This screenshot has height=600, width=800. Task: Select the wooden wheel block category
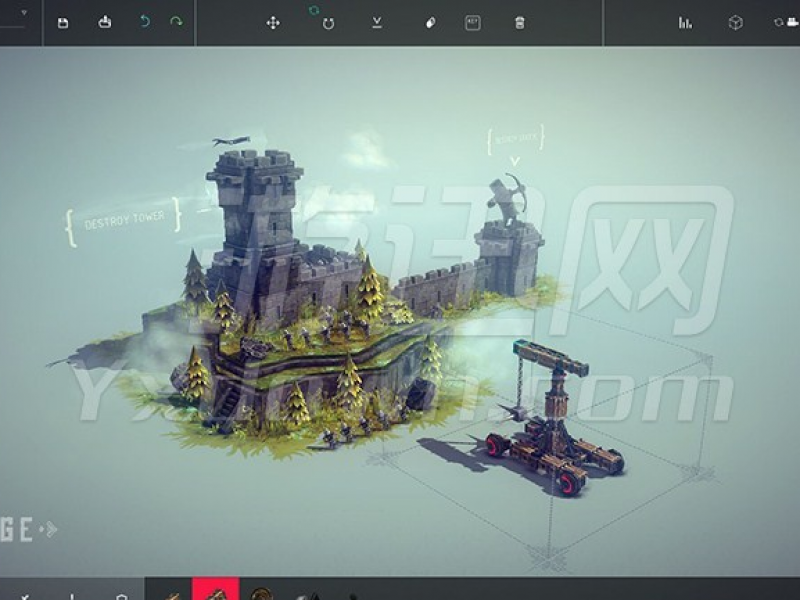tap(261, 592)
